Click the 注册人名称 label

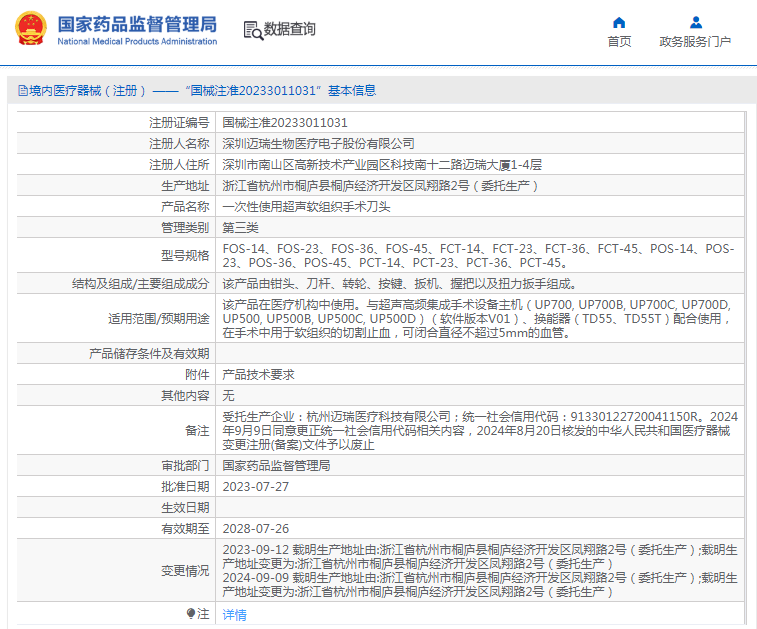(179, 144)
